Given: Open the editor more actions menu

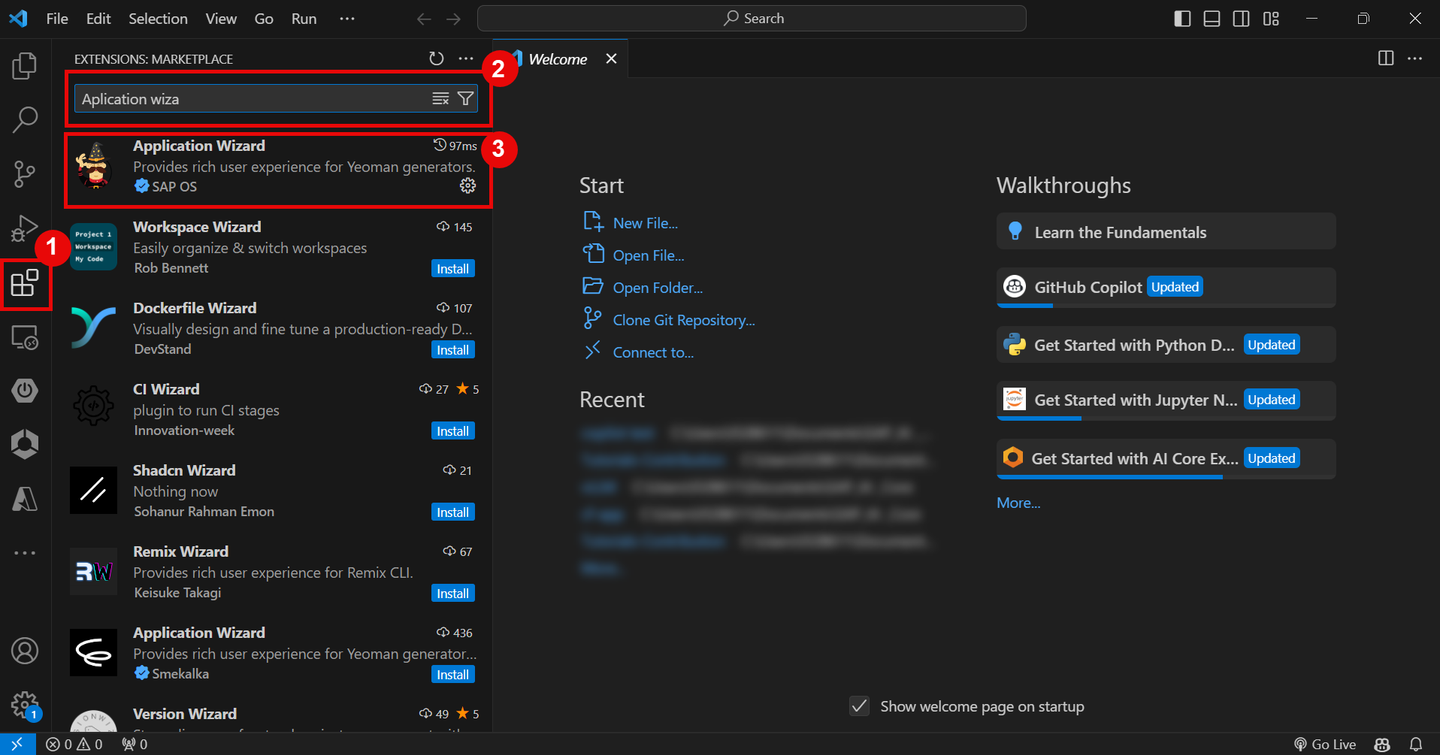Looking at the screenshot, I should click(1415, 58).
